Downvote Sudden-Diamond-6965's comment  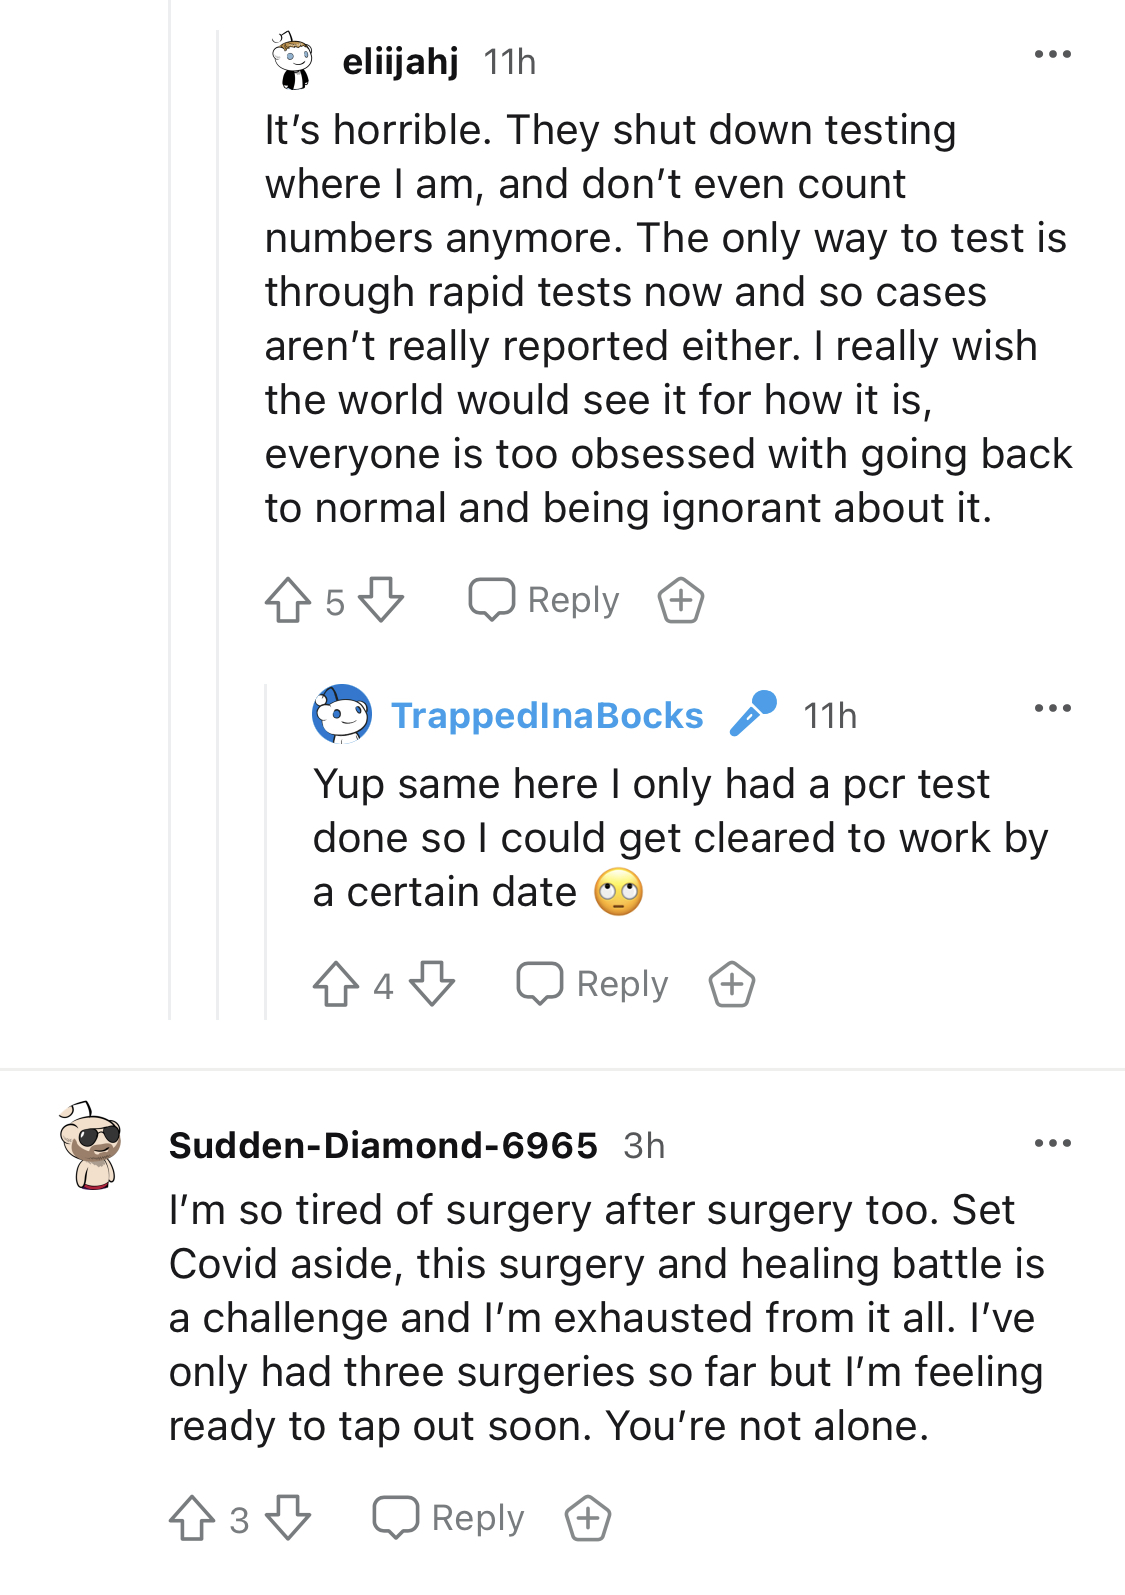pyautogui.click(x=288, y=1518)
